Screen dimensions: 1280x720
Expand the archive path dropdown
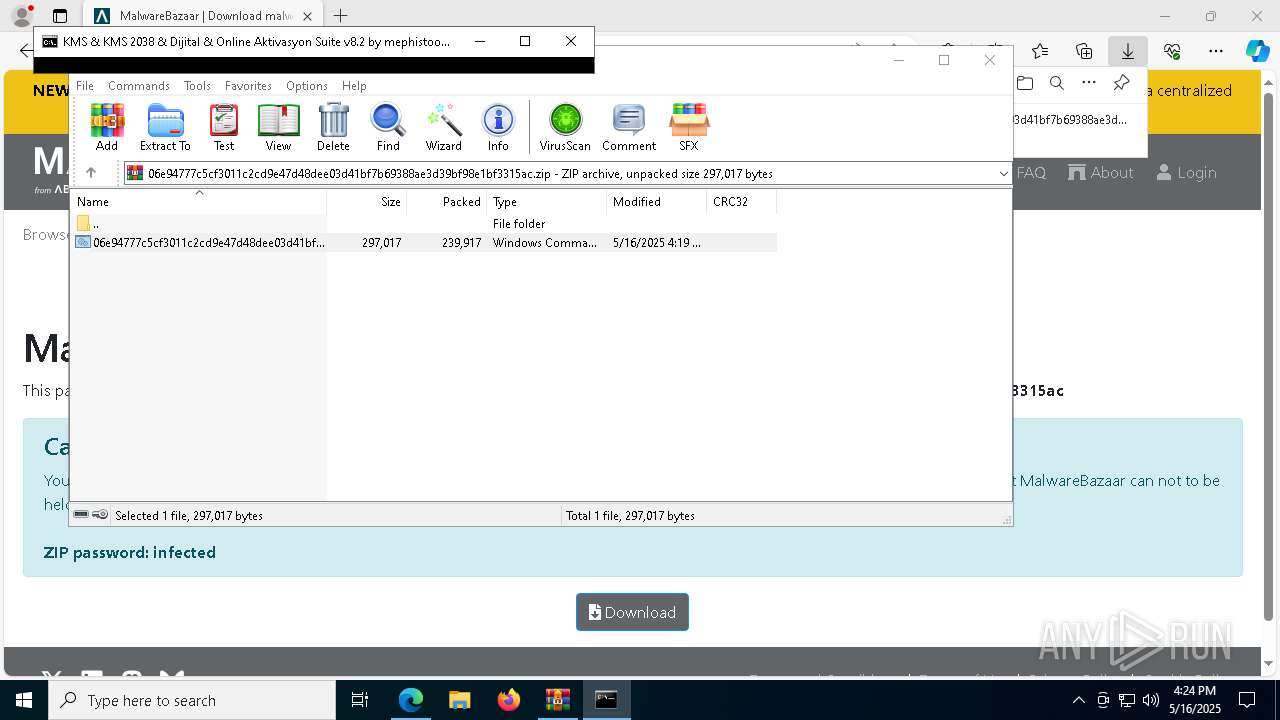click(1003, 174)
